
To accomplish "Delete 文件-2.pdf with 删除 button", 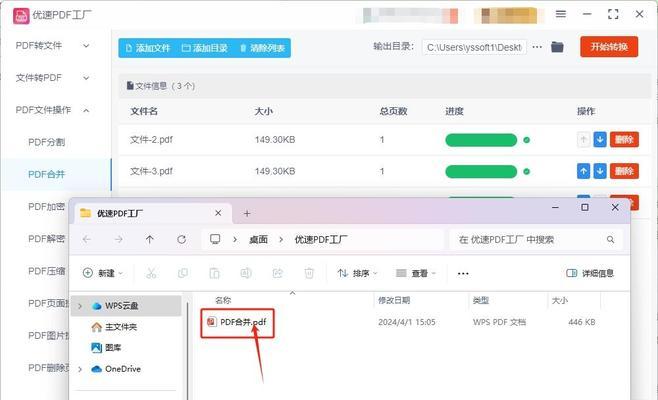I will pos(624,139).
